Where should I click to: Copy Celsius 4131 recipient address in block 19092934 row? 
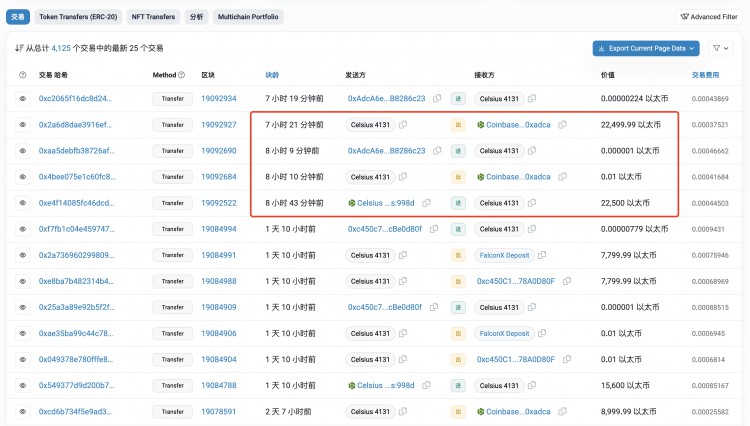532,98
